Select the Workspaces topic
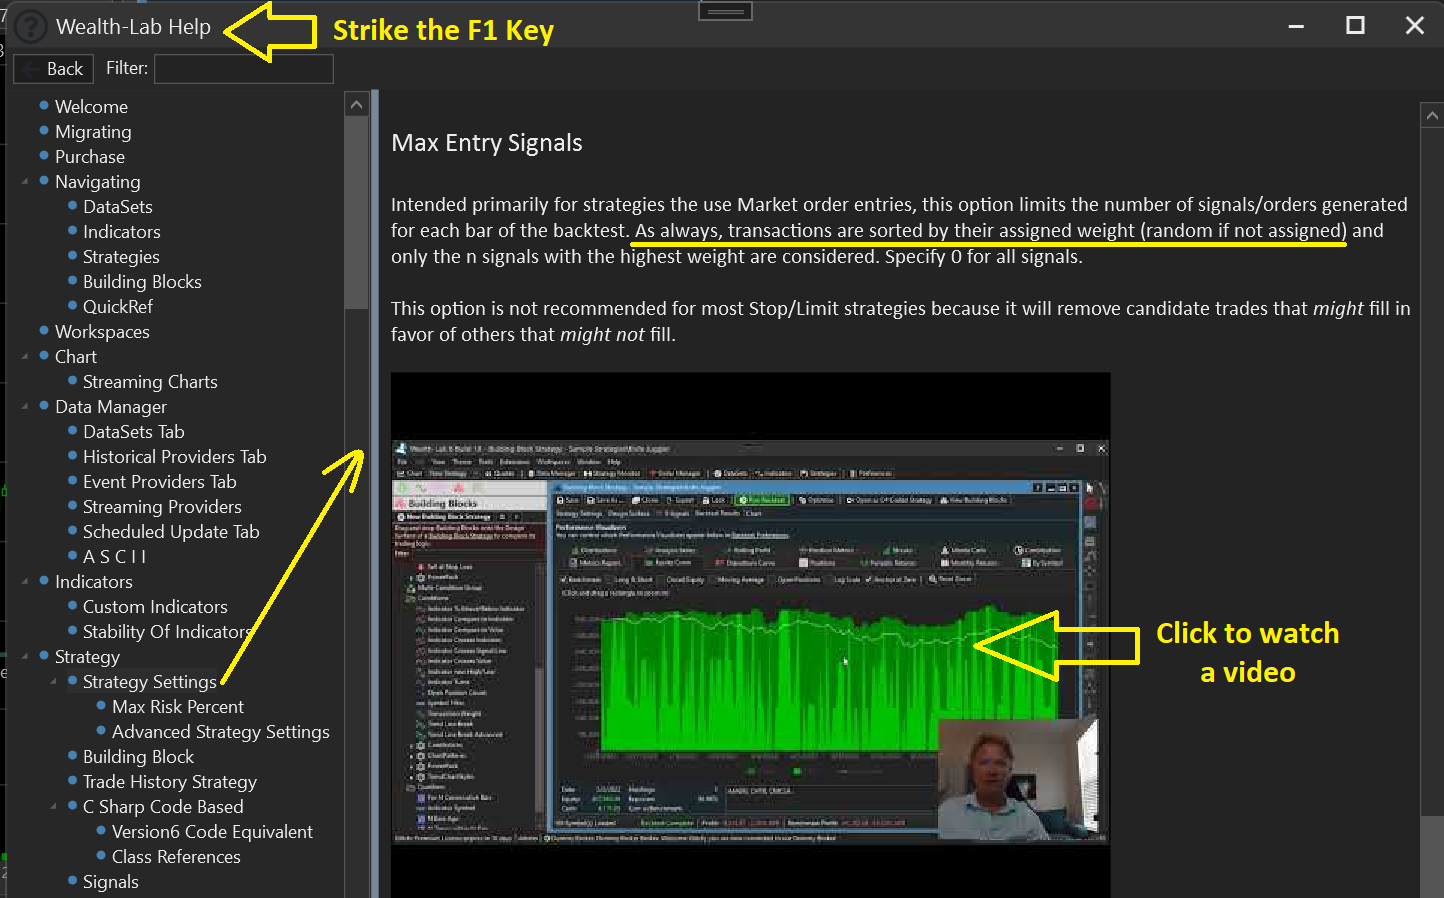 (102, 332)
